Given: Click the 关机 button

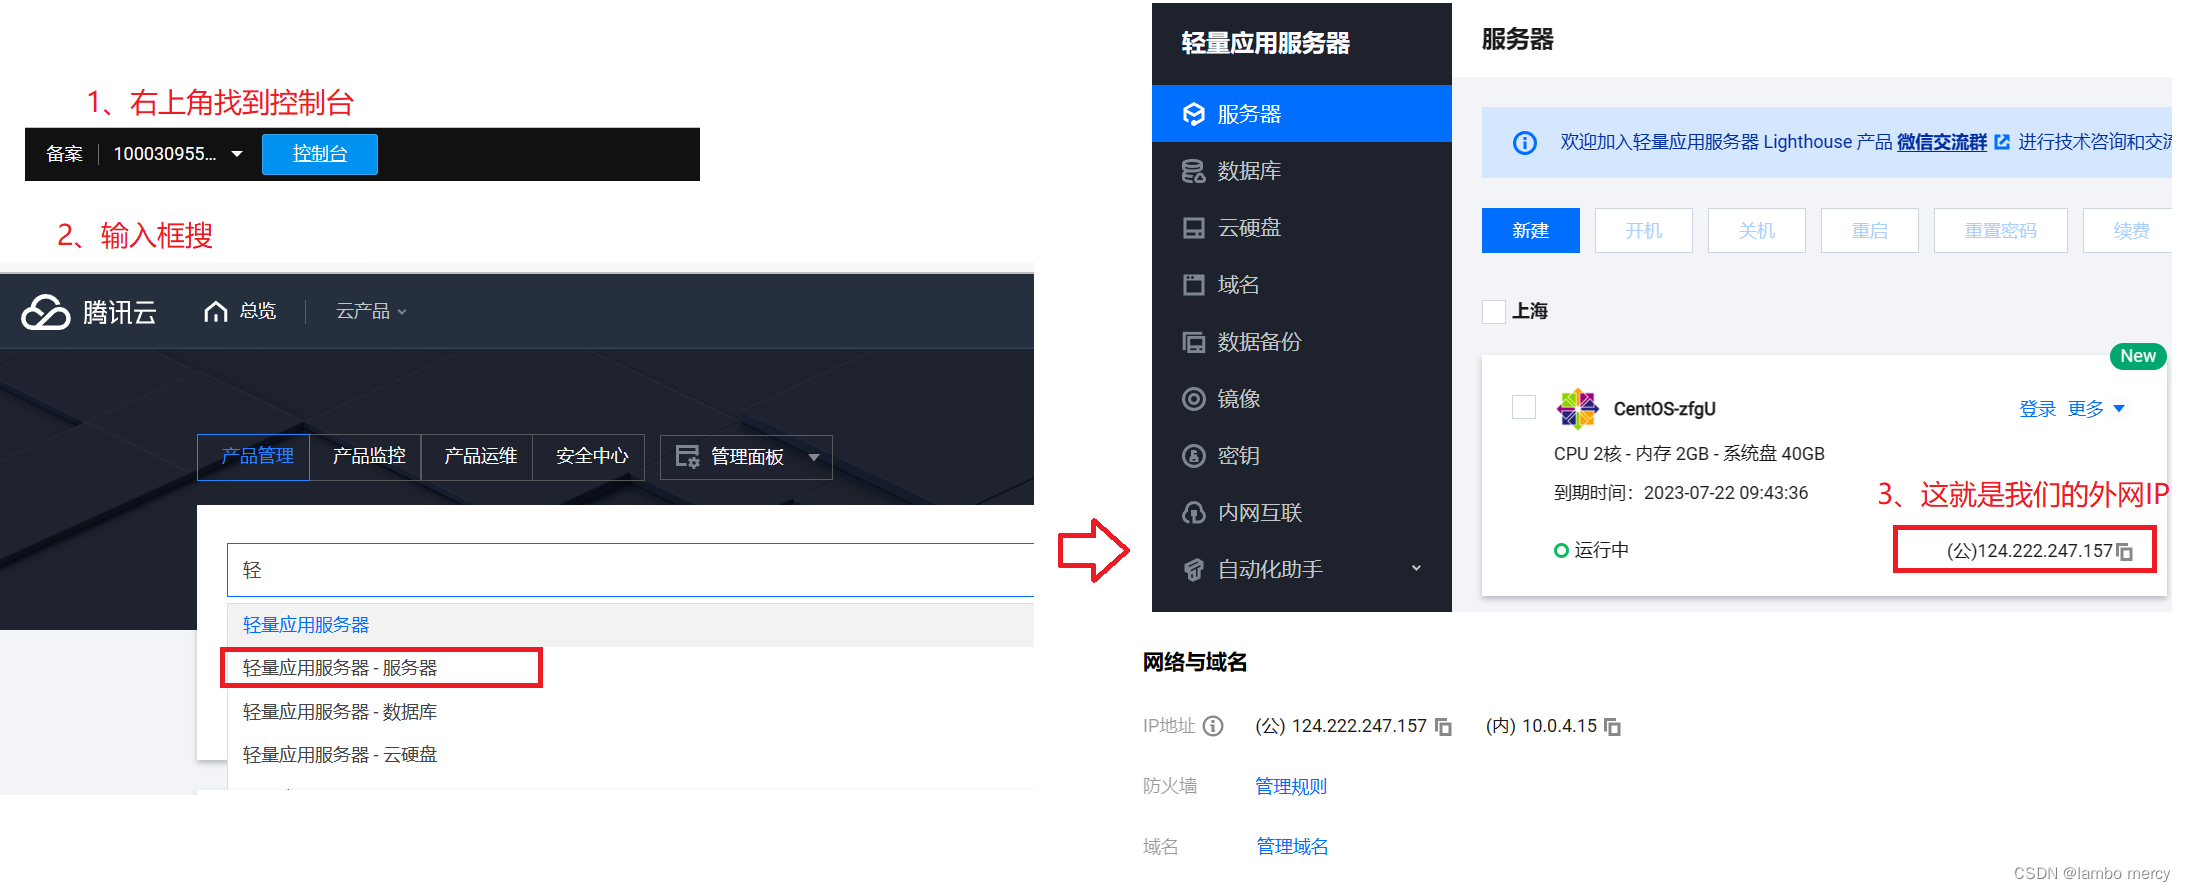Looking at the screenshot, I should pos(1757,231).
